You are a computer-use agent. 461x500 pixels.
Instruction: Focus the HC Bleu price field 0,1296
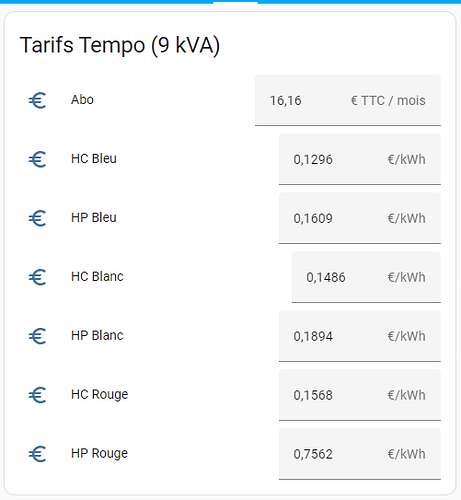coord(360,159)
